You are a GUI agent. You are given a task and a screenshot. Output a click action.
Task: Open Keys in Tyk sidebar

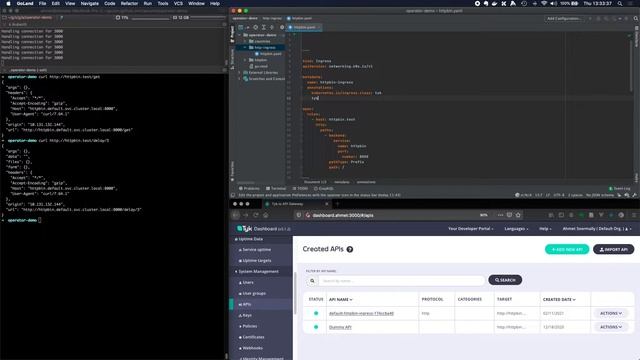[247, 315]
